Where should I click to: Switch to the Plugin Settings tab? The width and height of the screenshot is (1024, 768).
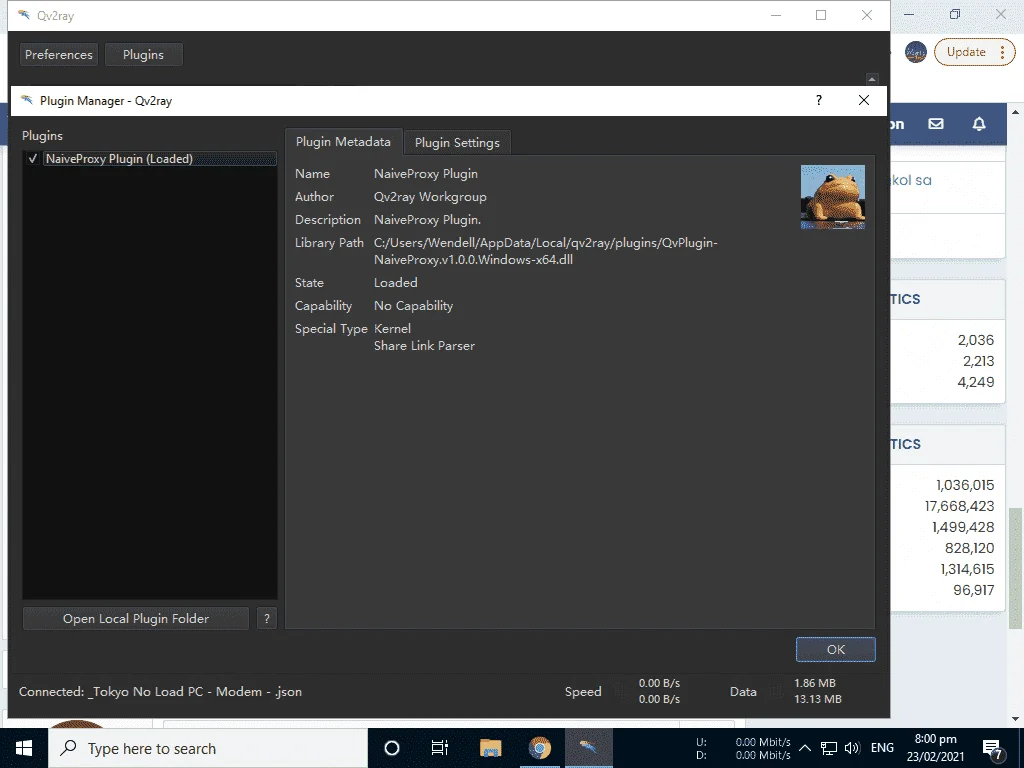pyautogui.click(x=457, y=142)
